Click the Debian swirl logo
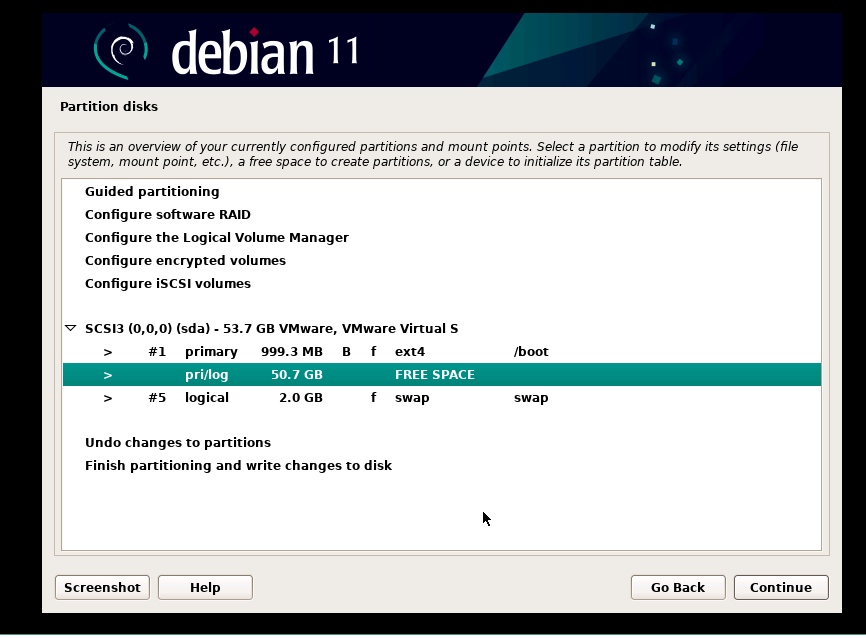The image size is (866, 638). (121, 51)
